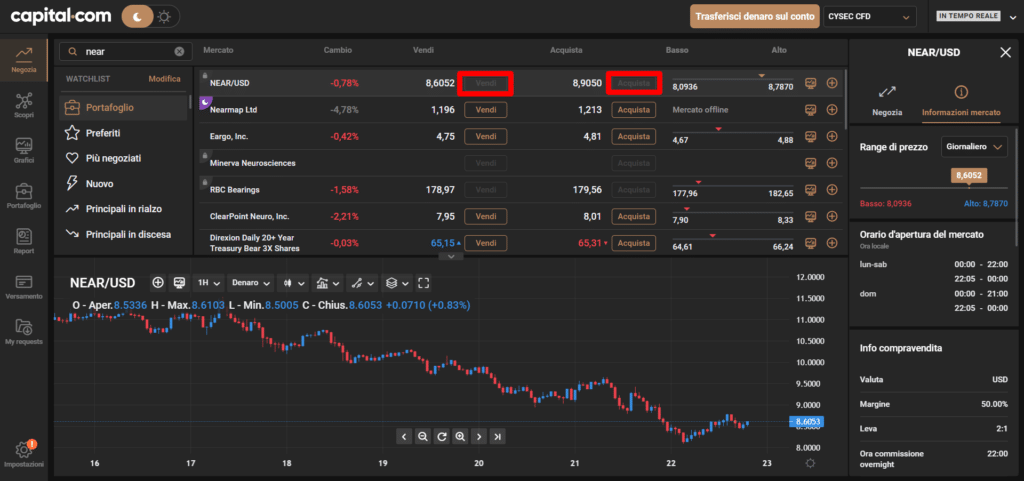Open the drawing tools dropdown
The width and height of the screenshot is (1024, 481).
pos(362,283)
